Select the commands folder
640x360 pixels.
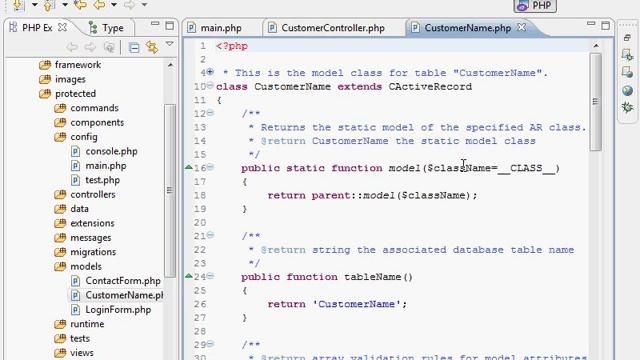point(94,108)
